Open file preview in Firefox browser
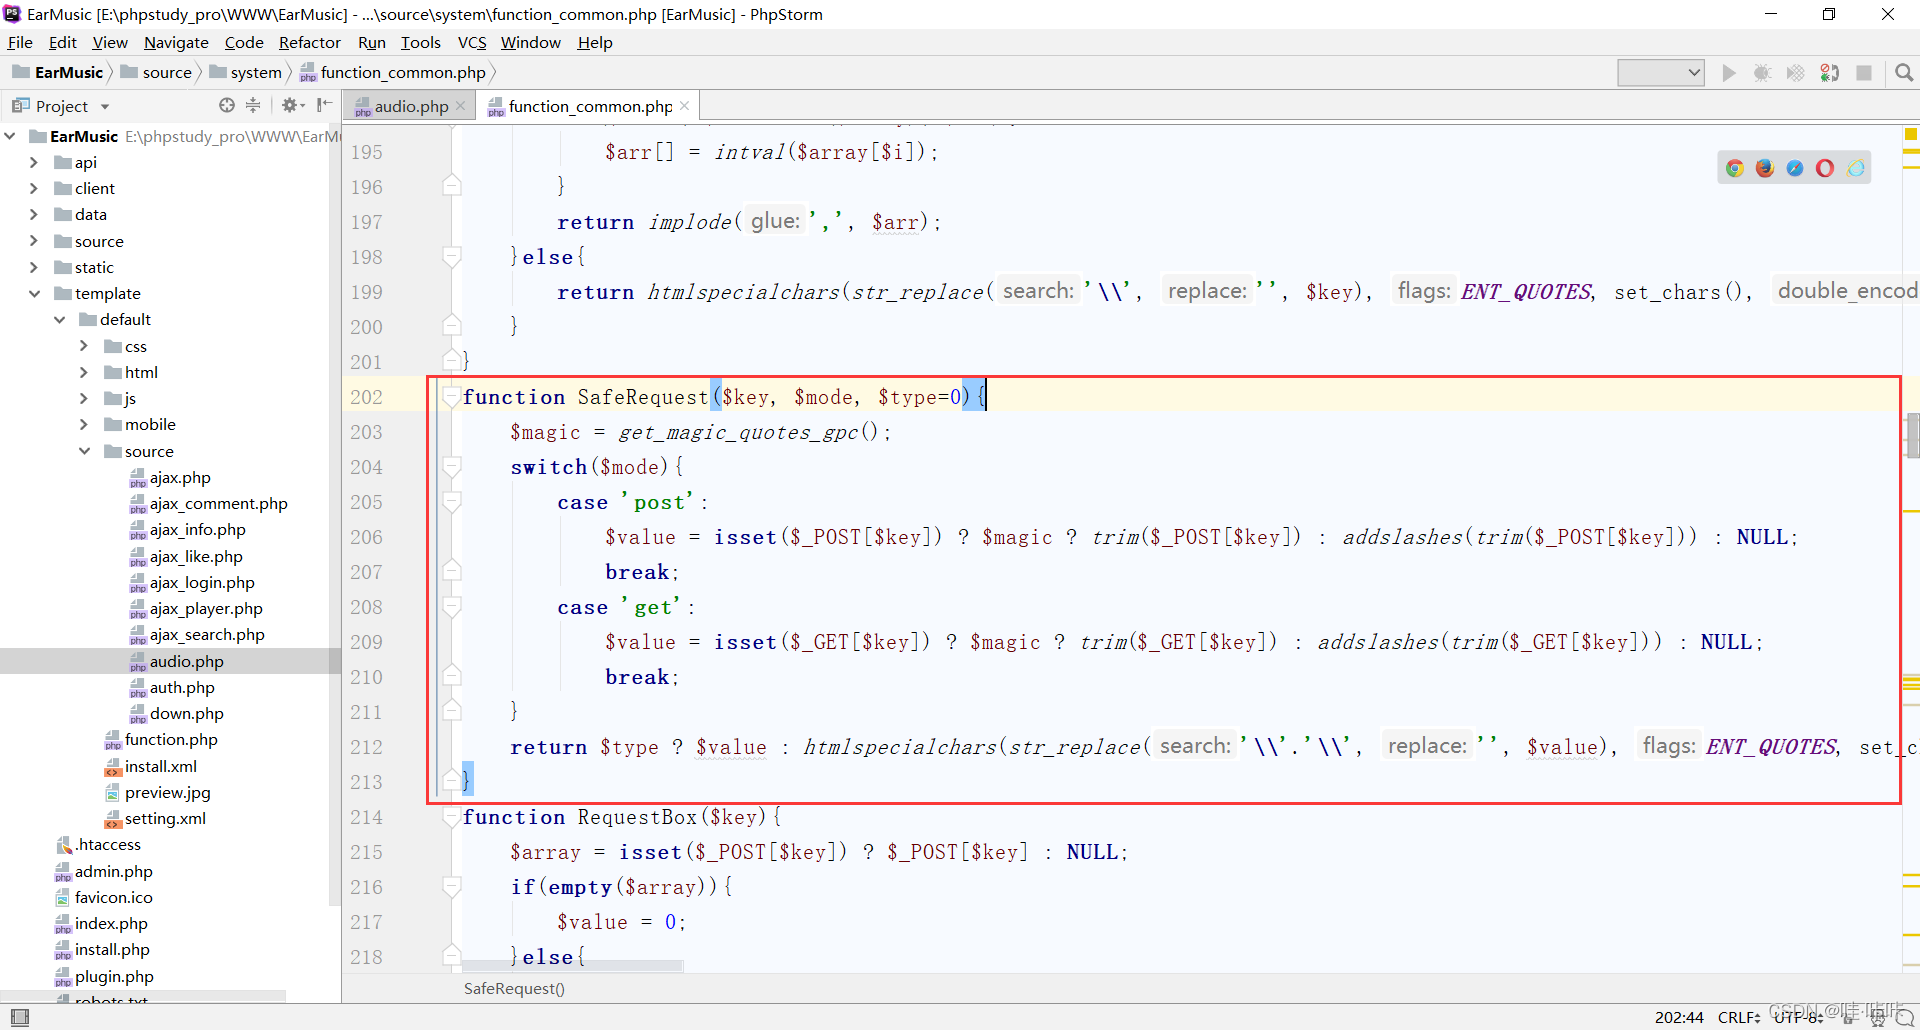Viewport: 1920px width, 1030px height. pyautogui.click(x=1765, y=168)
